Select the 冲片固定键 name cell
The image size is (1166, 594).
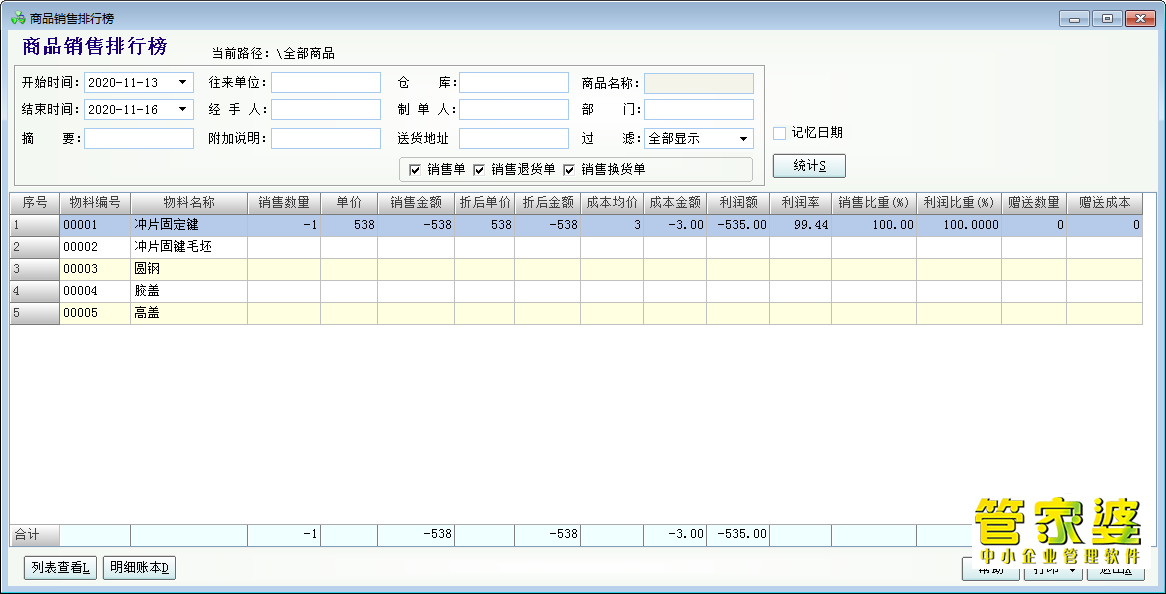click(189, 225)
